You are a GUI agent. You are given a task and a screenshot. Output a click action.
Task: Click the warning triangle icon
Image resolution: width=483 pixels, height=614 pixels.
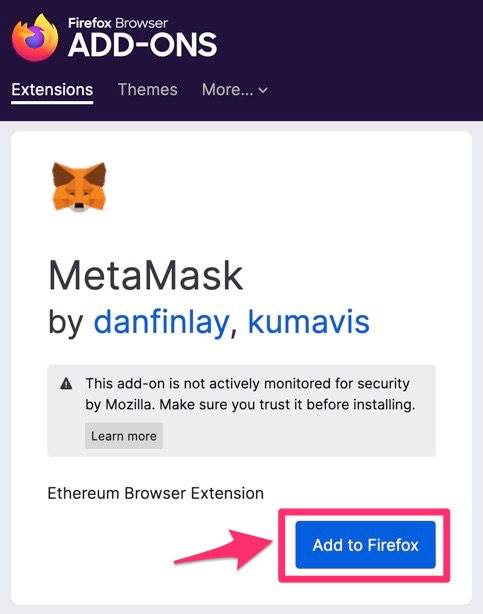click(66, 384)
